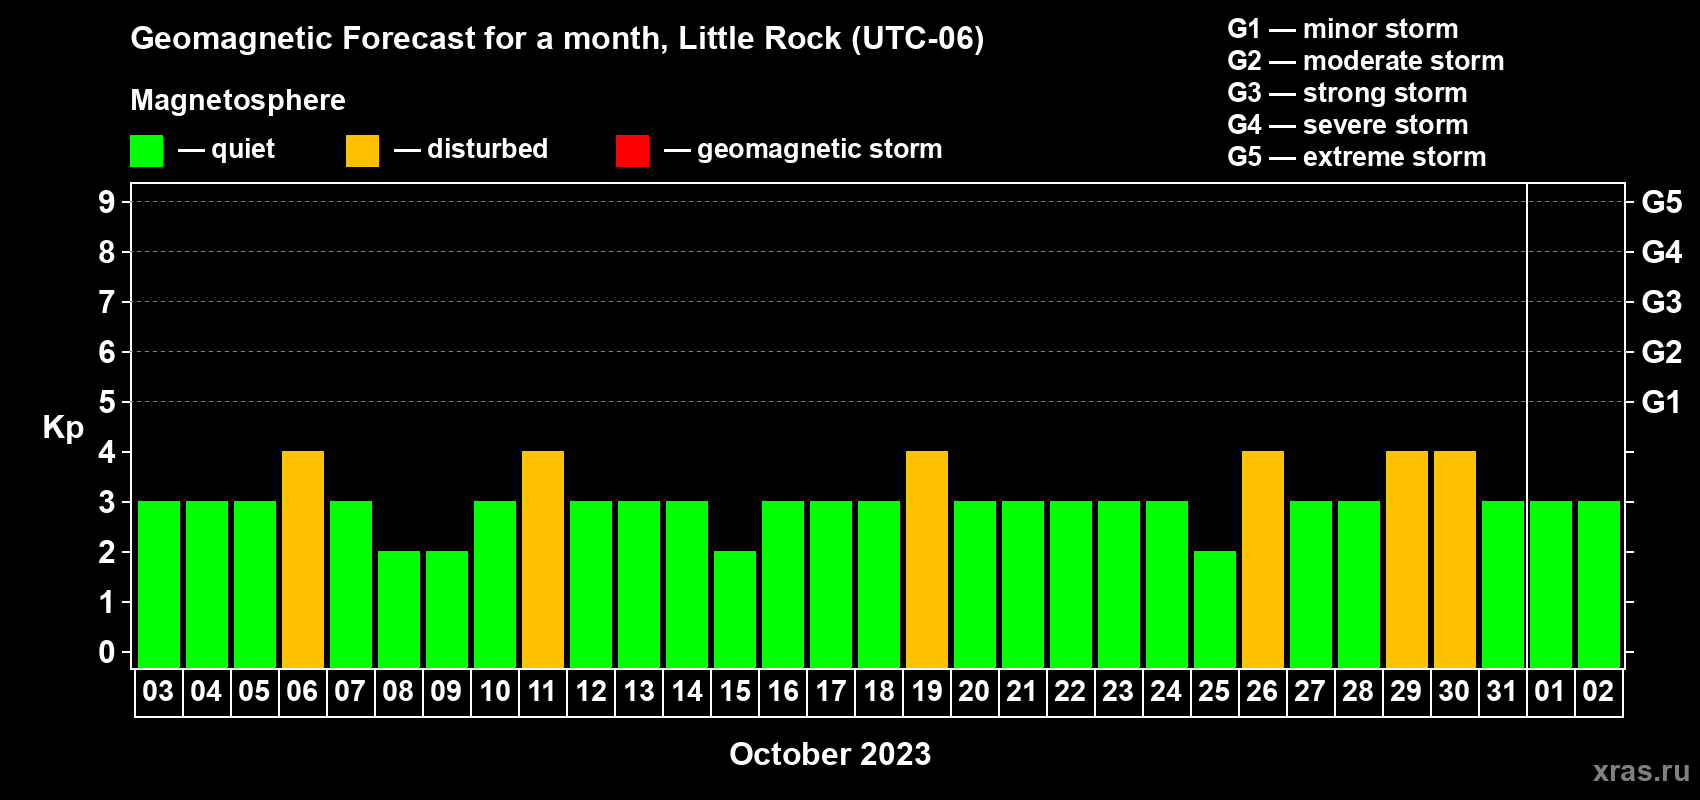
Task: Click date label 05 on the axis
Action: 254,691
